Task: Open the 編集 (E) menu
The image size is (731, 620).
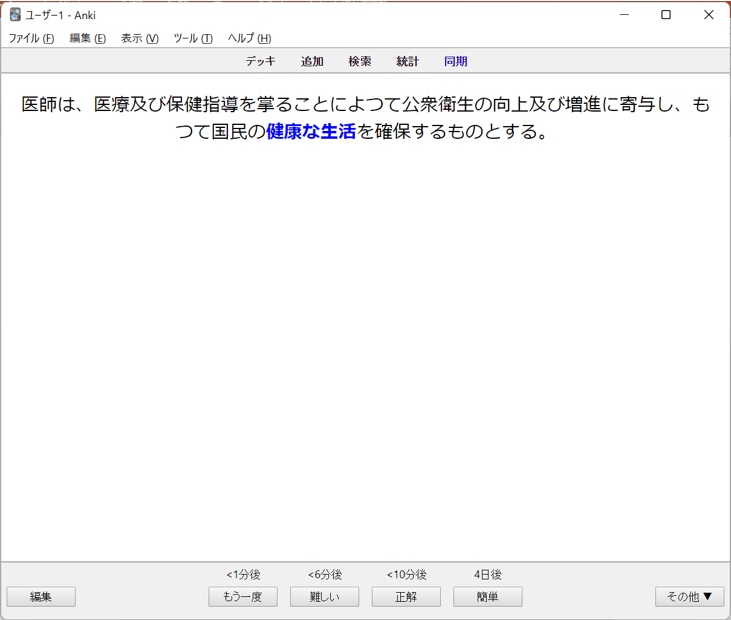Action: click(x=88, y=38)
